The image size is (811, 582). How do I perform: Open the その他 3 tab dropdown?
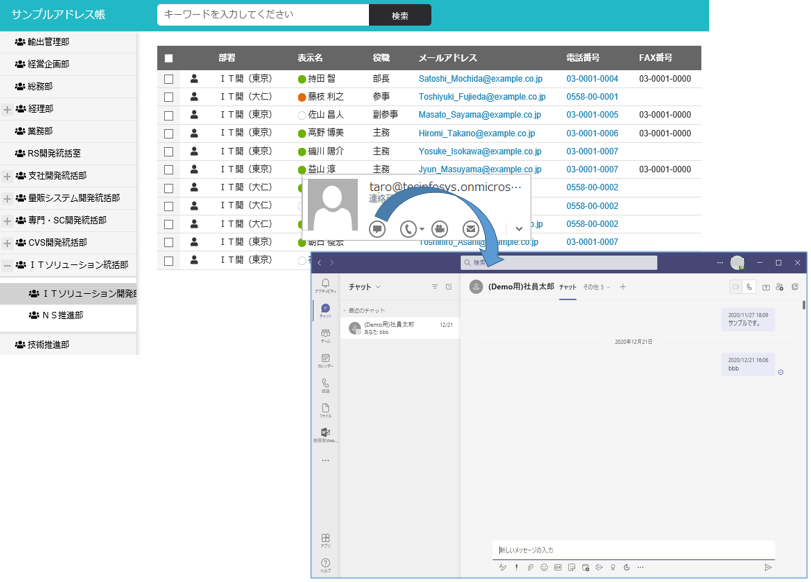596,287
